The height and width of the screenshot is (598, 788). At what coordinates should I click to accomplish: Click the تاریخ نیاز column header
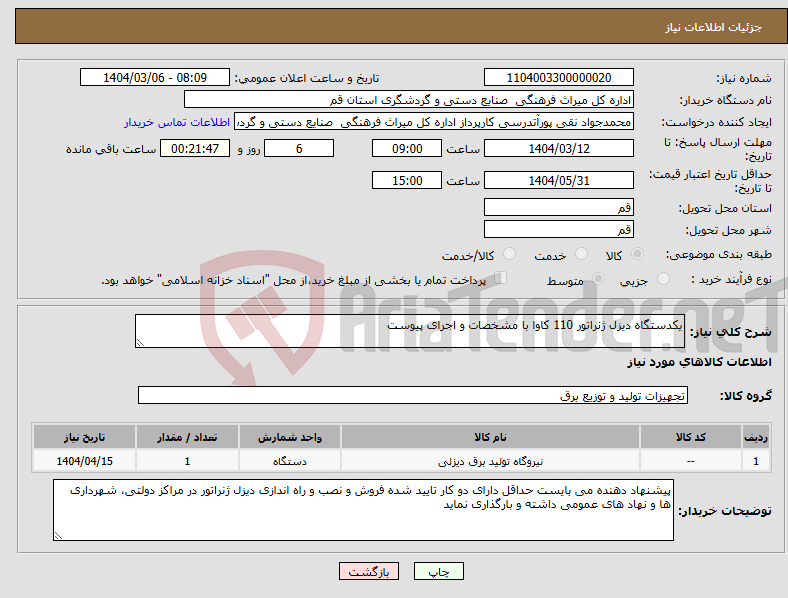[x=84, y=437]
